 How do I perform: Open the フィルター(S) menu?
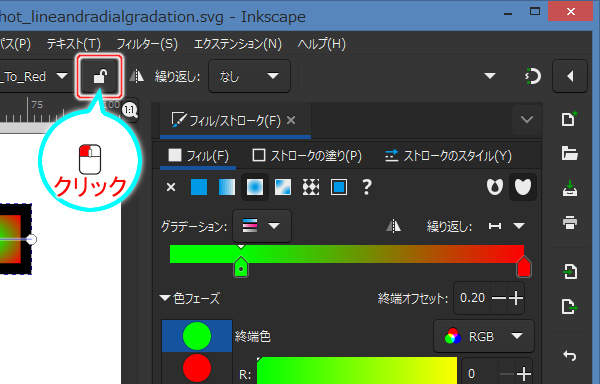147,44
